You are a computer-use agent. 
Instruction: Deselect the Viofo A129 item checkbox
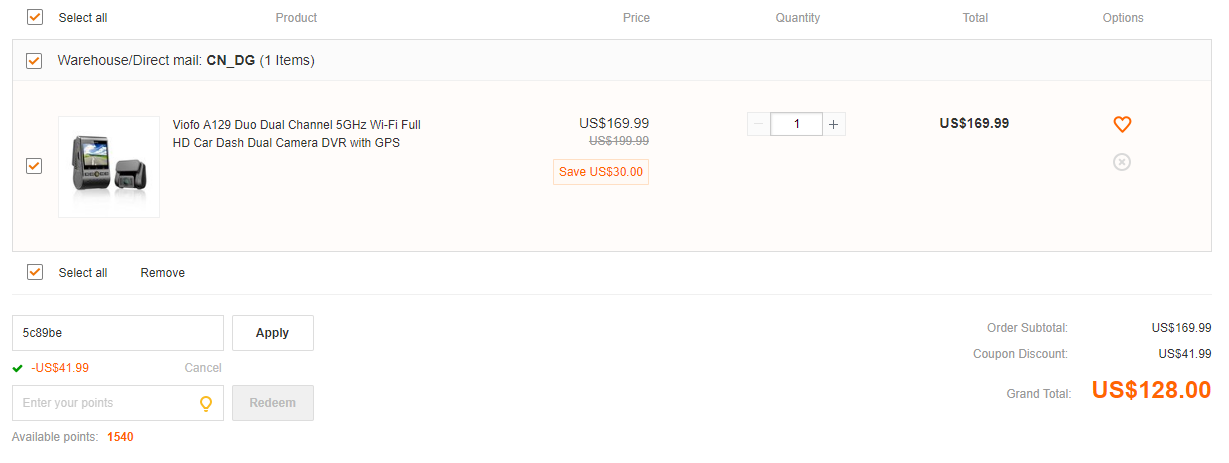(35, 166)
